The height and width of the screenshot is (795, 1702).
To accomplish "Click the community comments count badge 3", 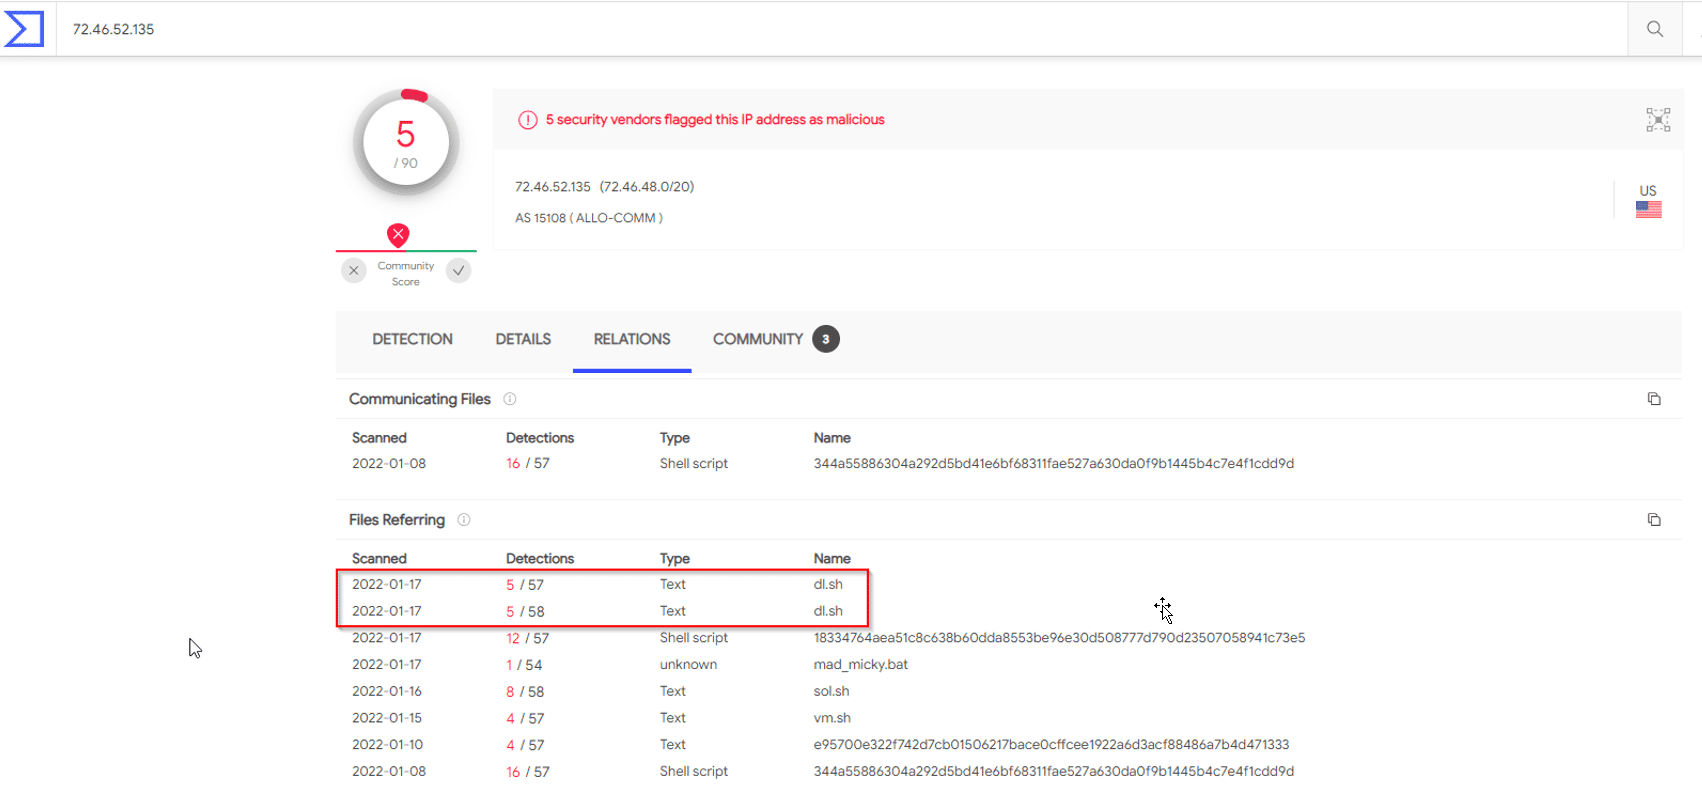I will click(826, 340).
